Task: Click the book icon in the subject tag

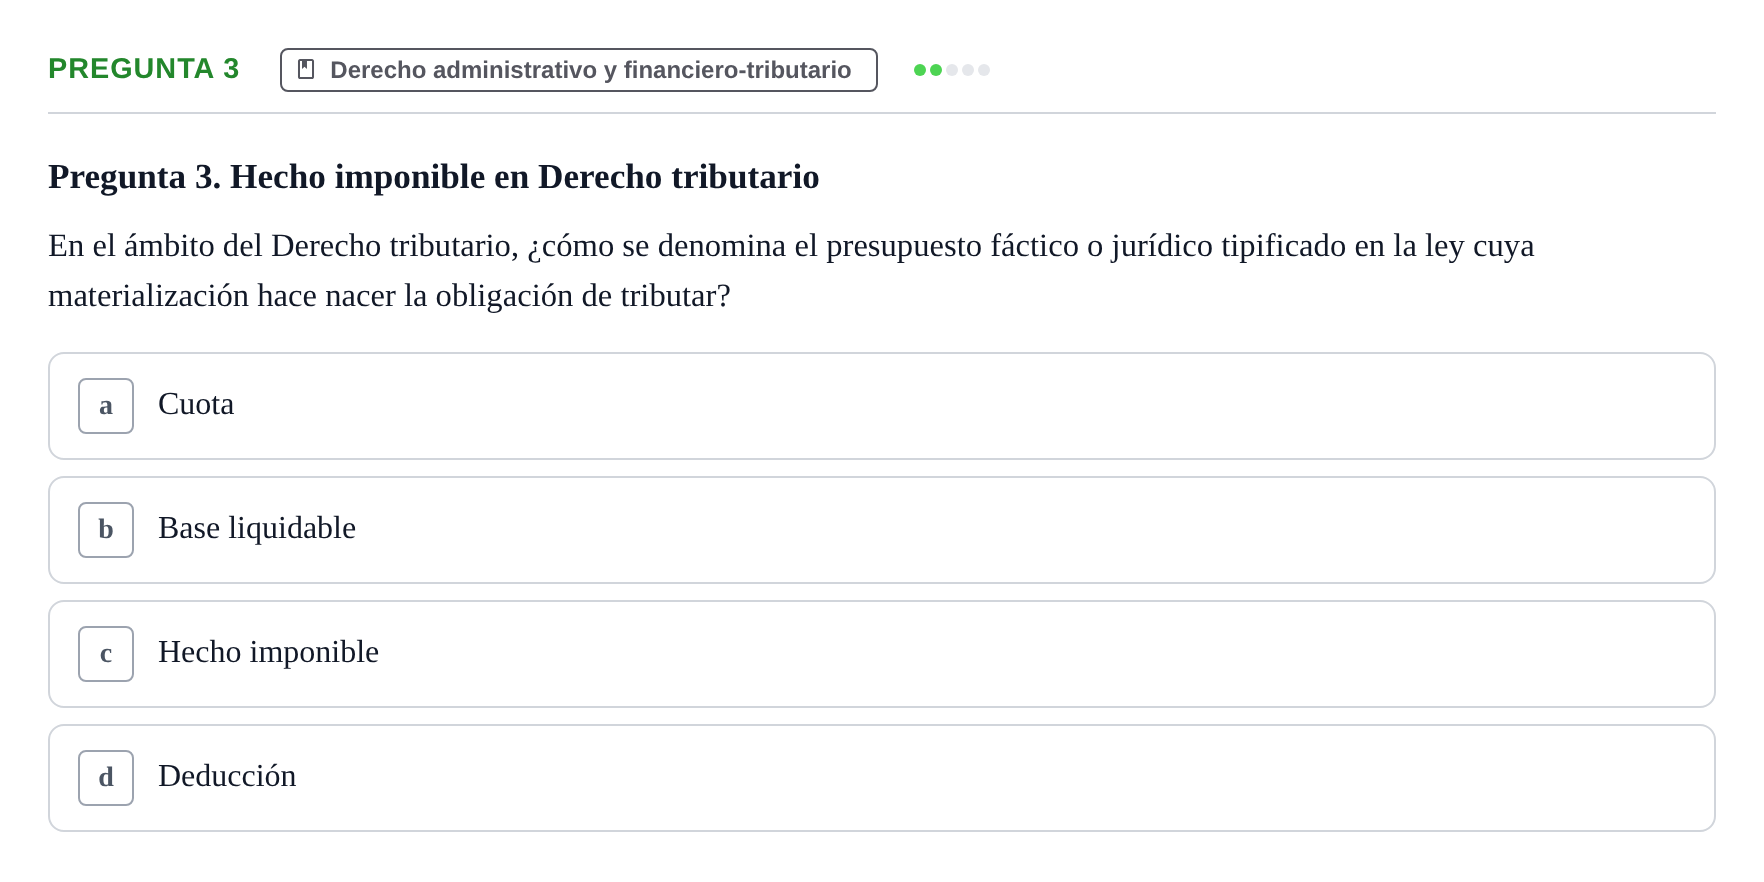Action: 306,69
